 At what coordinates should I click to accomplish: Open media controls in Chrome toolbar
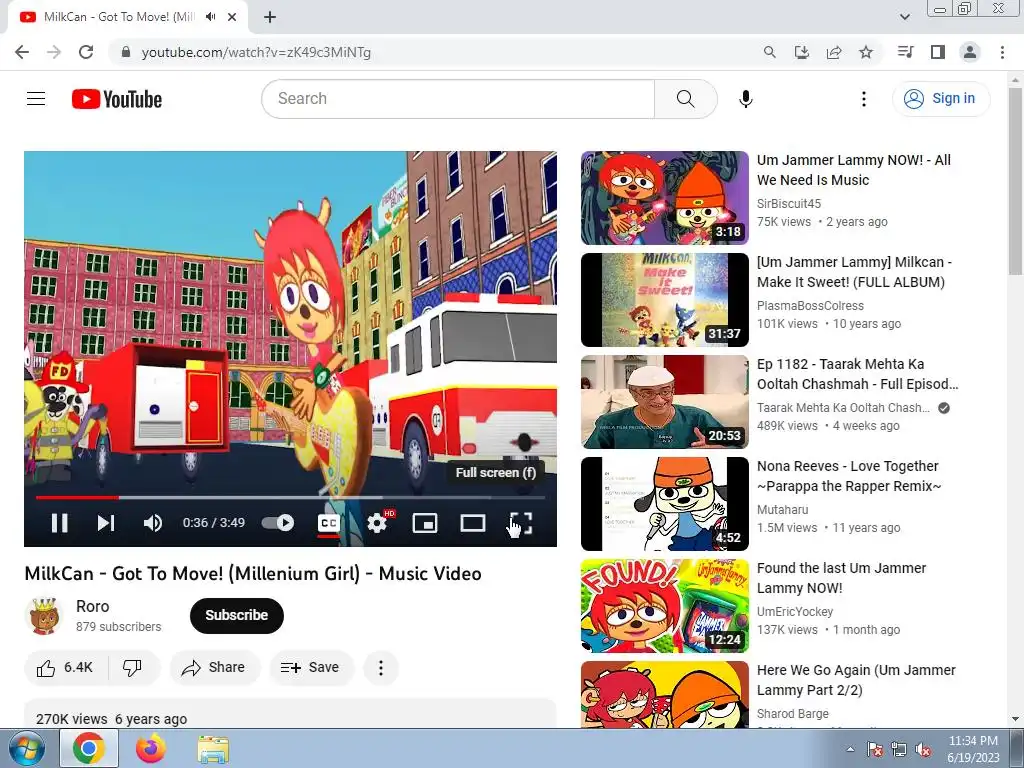[905, 52]
